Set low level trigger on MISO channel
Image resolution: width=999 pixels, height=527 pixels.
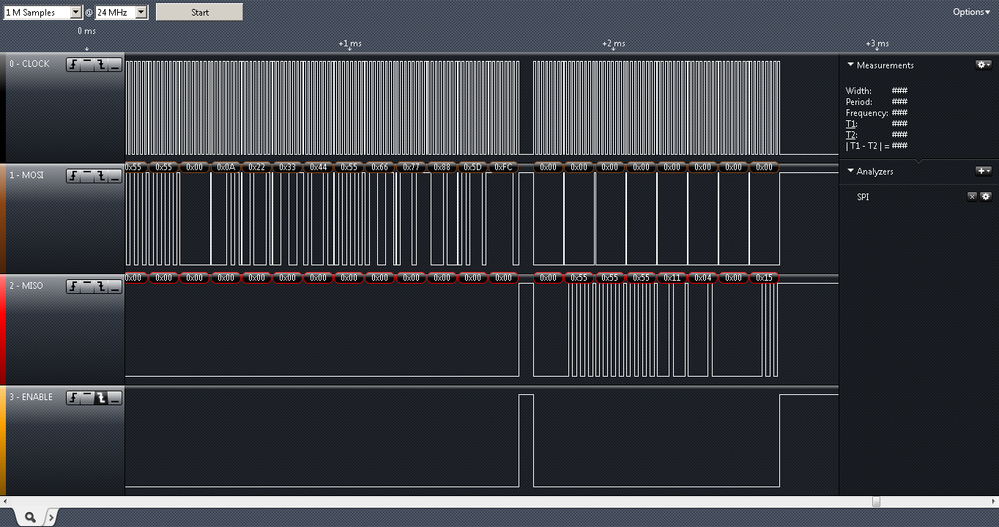coord(115,287)
